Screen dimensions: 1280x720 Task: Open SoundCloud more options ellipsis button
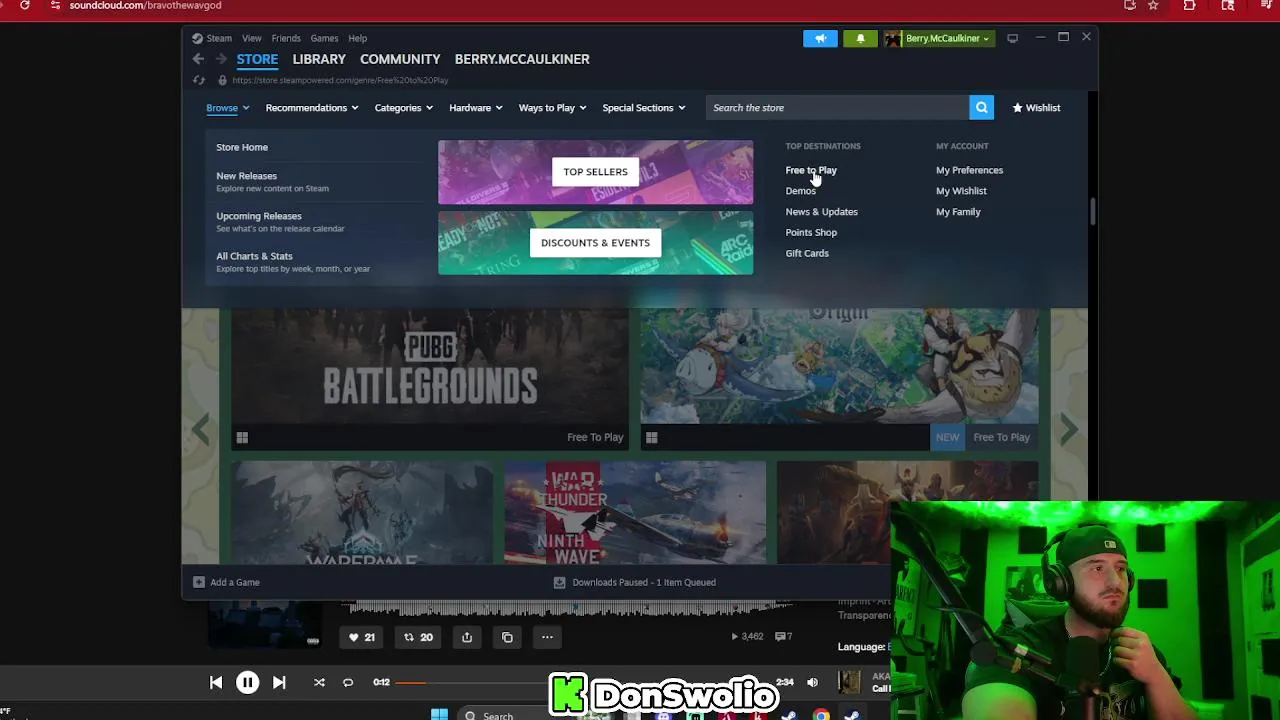[x=547, y=637]
